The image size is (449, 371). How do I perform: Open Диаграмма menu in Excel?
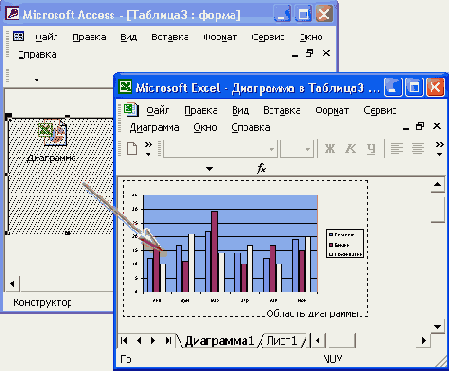[x=154, y=127]
